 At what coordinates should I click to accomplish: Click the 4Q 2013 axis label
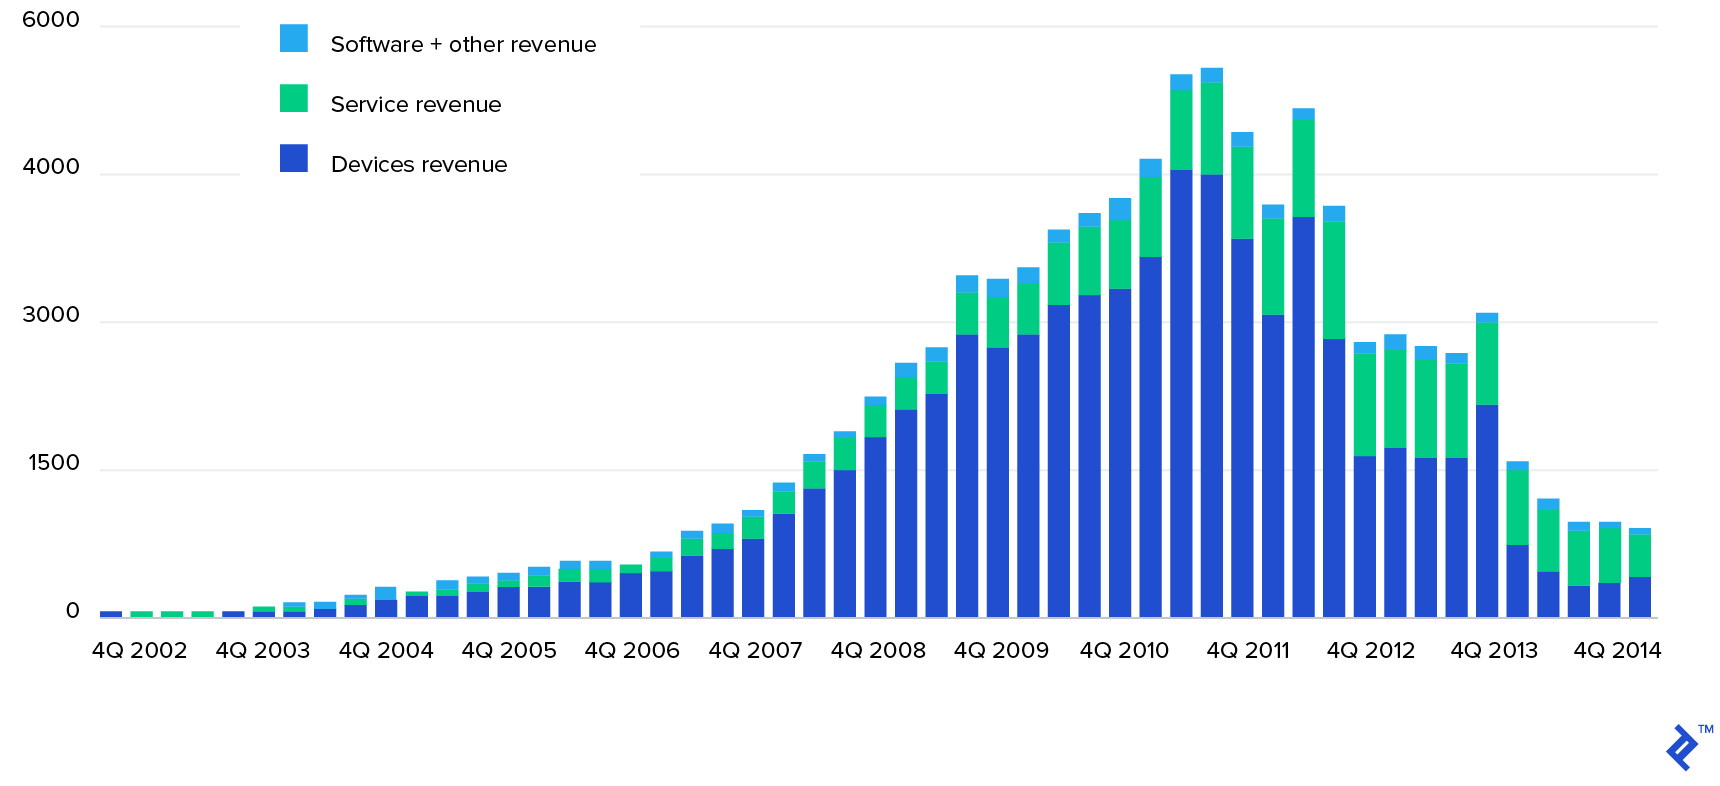(1494, 650)
